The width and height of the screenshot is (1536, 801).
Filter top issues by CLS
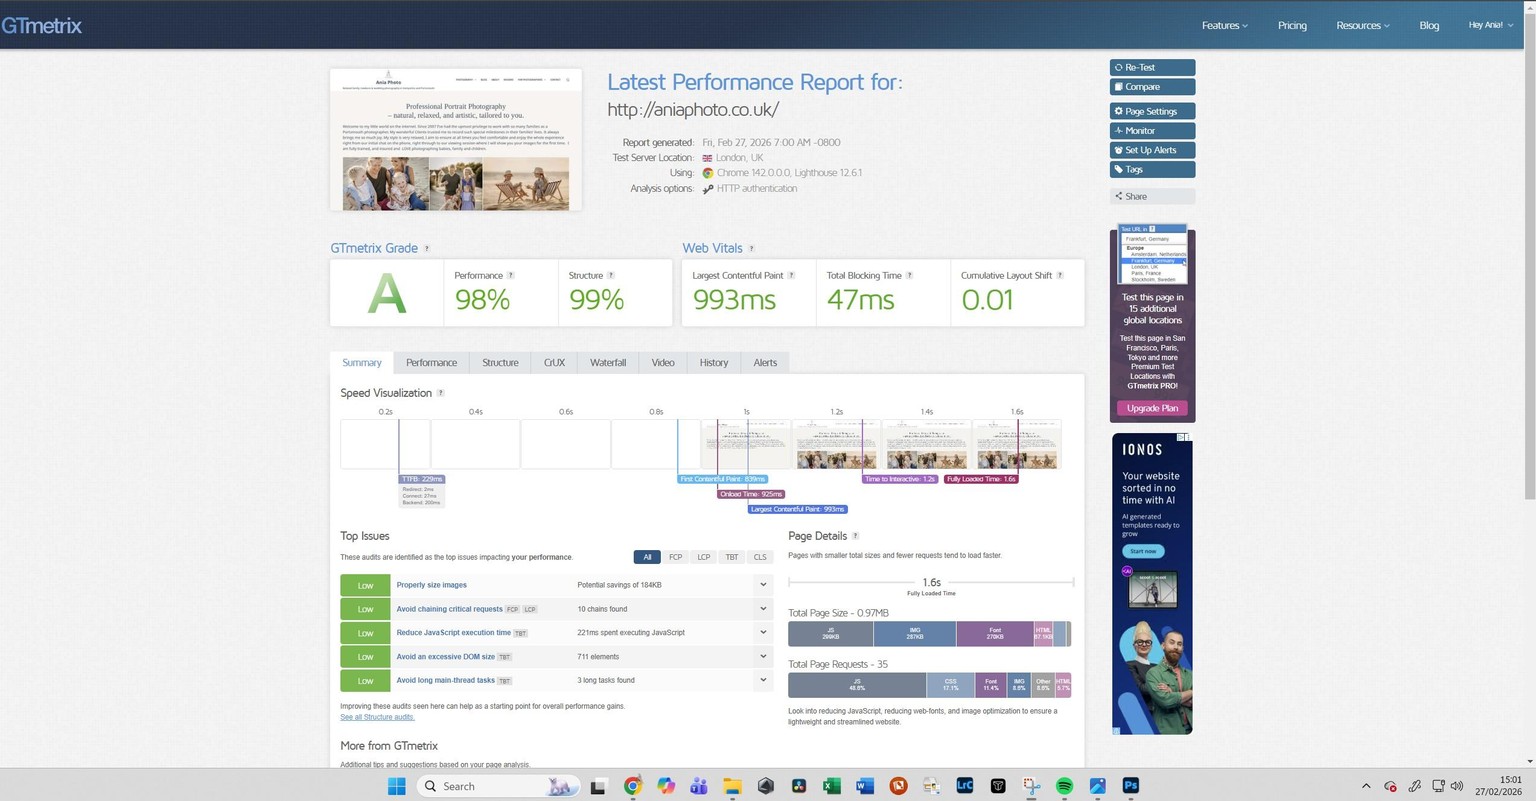(x=760, y=557)
